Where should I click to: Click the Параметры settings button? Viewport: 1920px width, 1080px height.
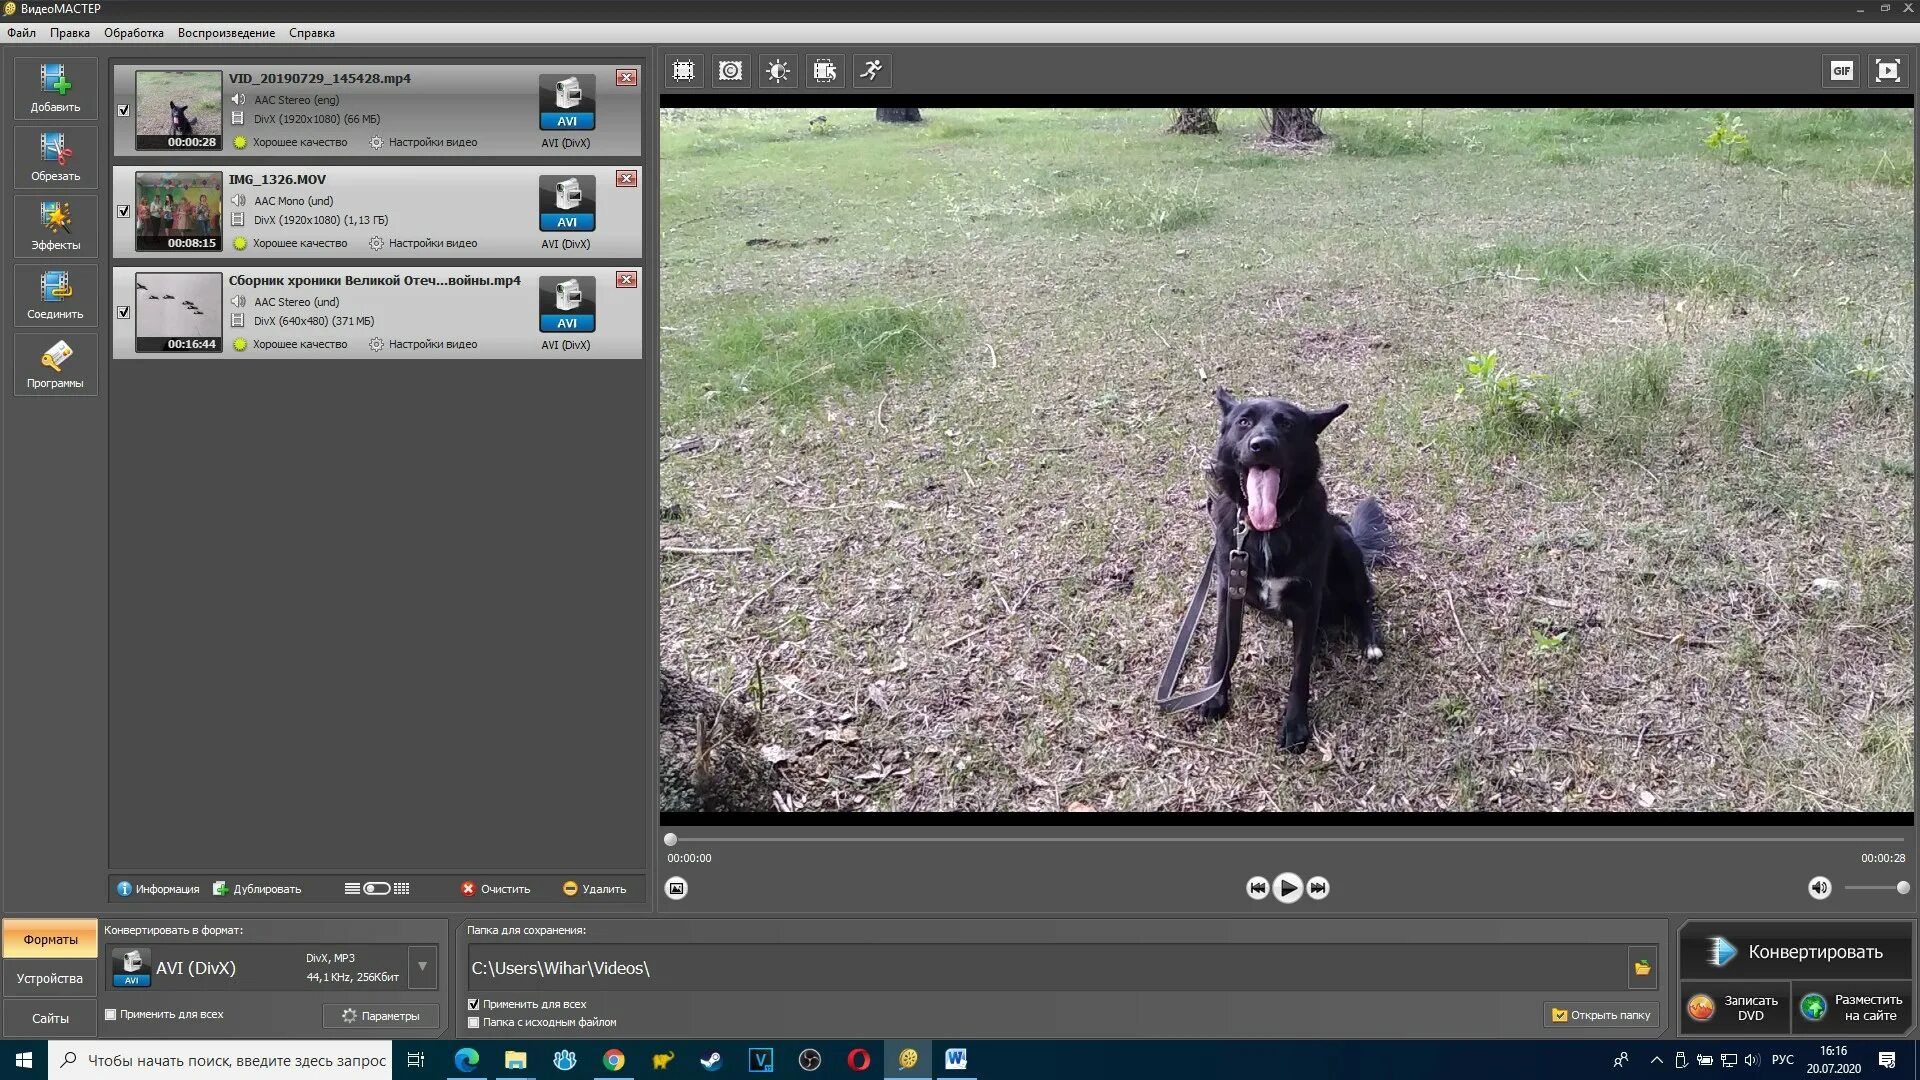[x=381, y=1015]
